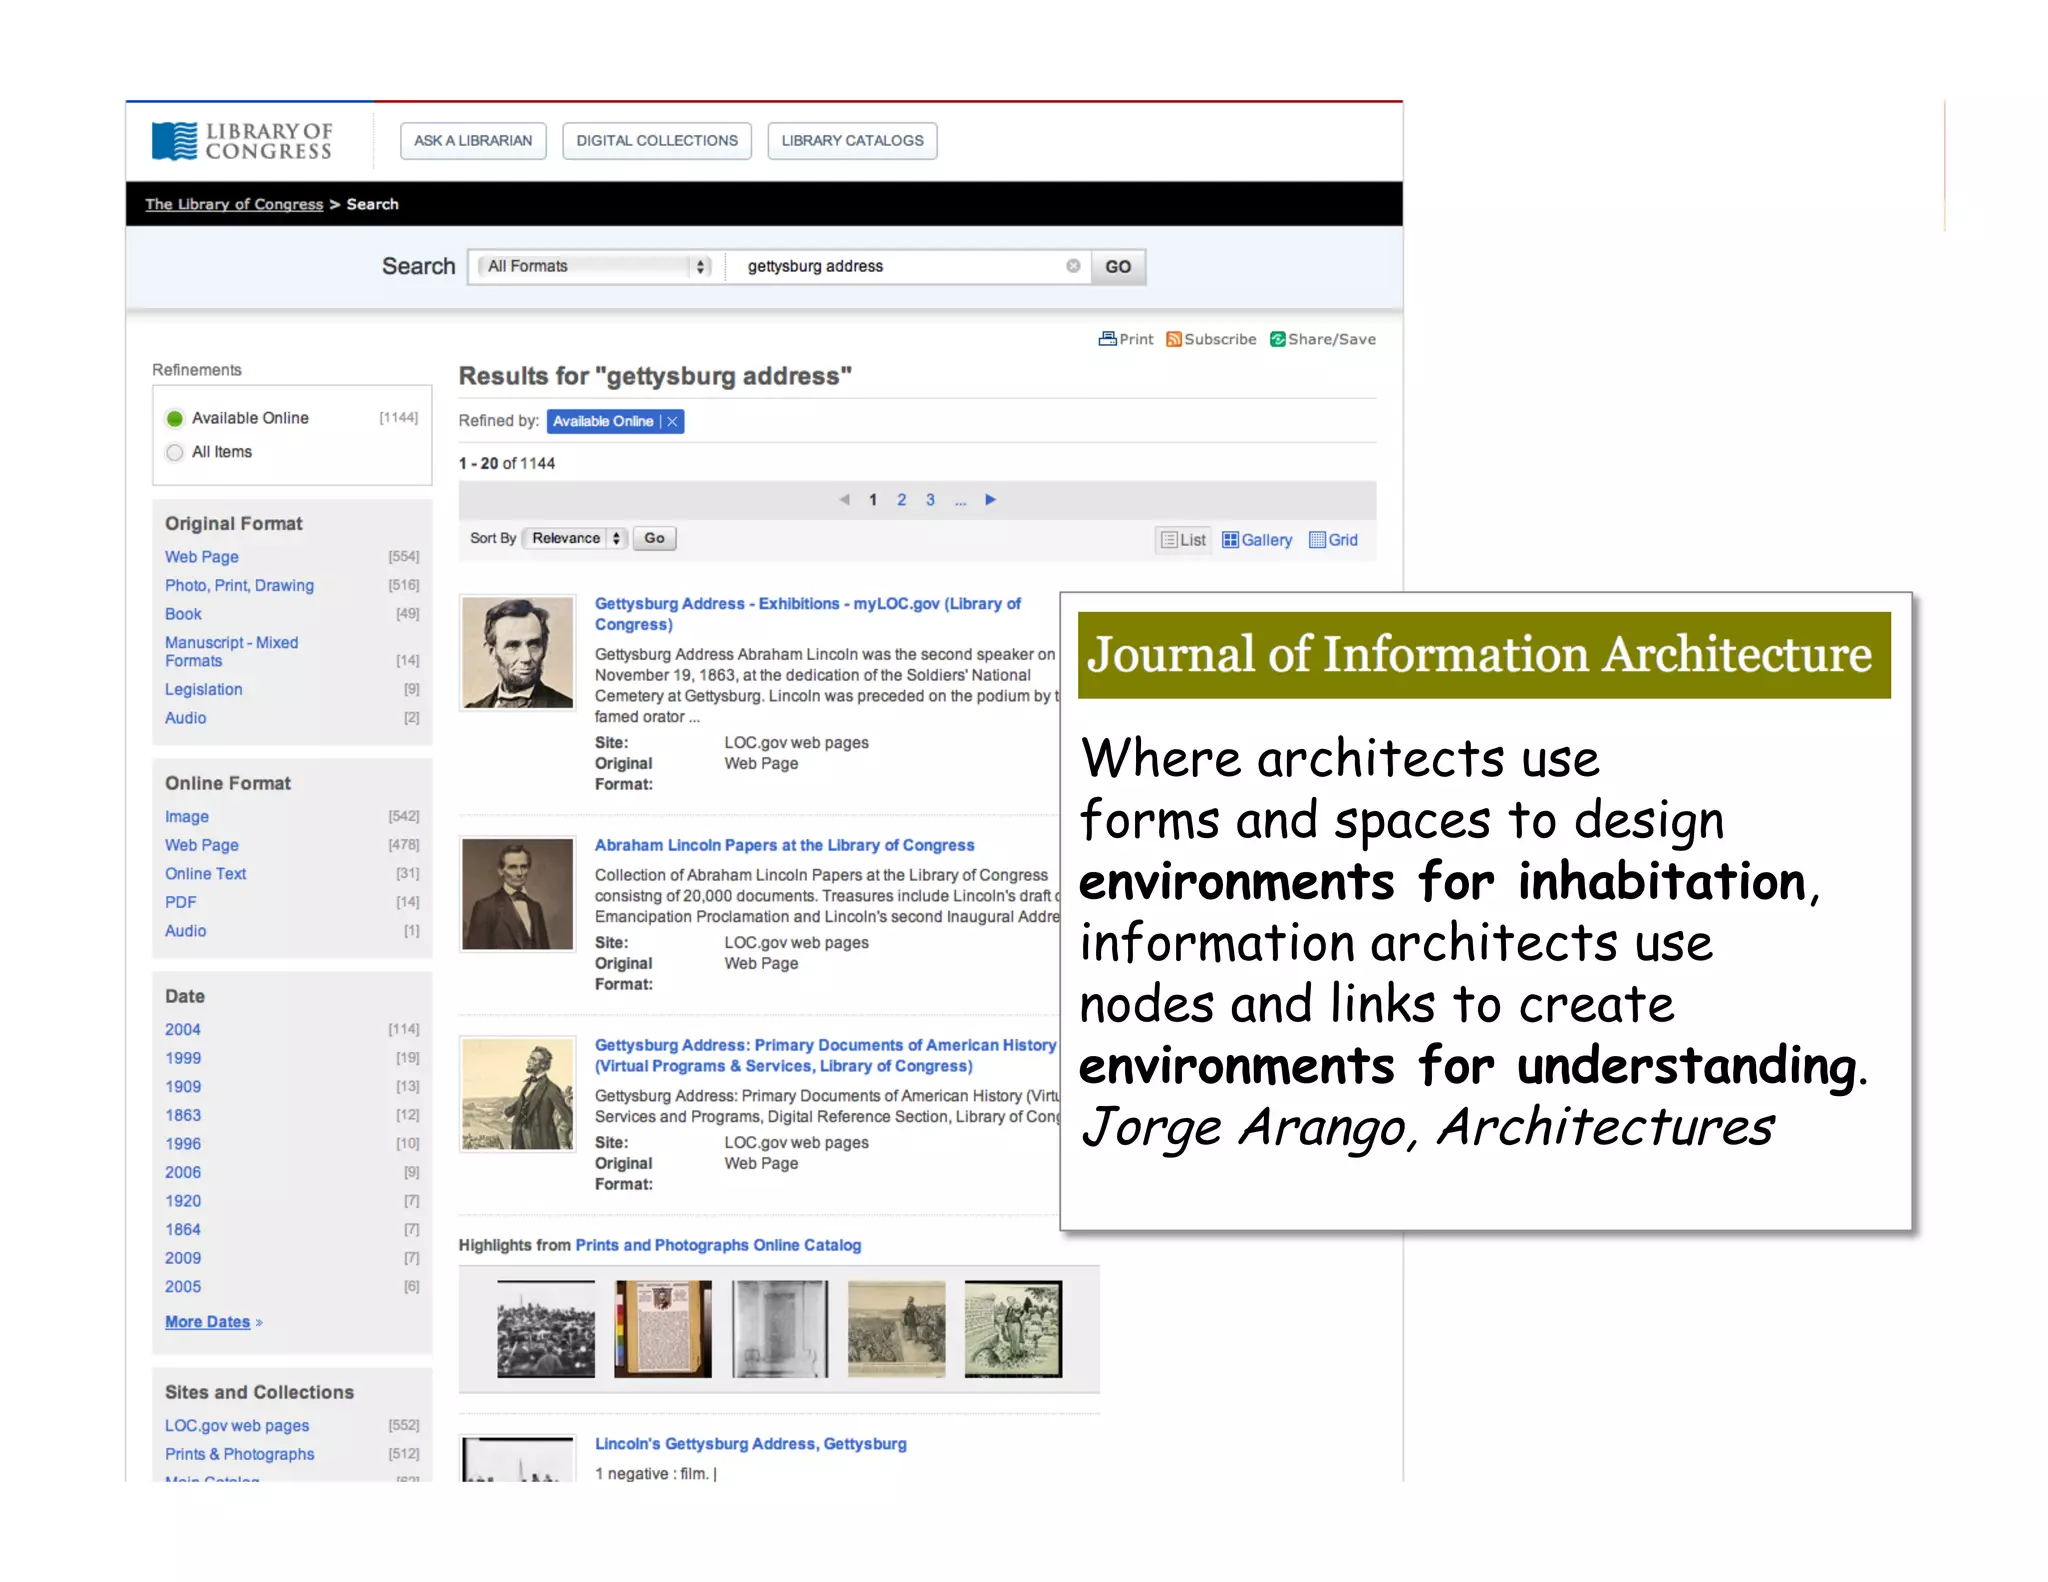Click crowd photograph in Highlights strip

[x=546, y=1329]
